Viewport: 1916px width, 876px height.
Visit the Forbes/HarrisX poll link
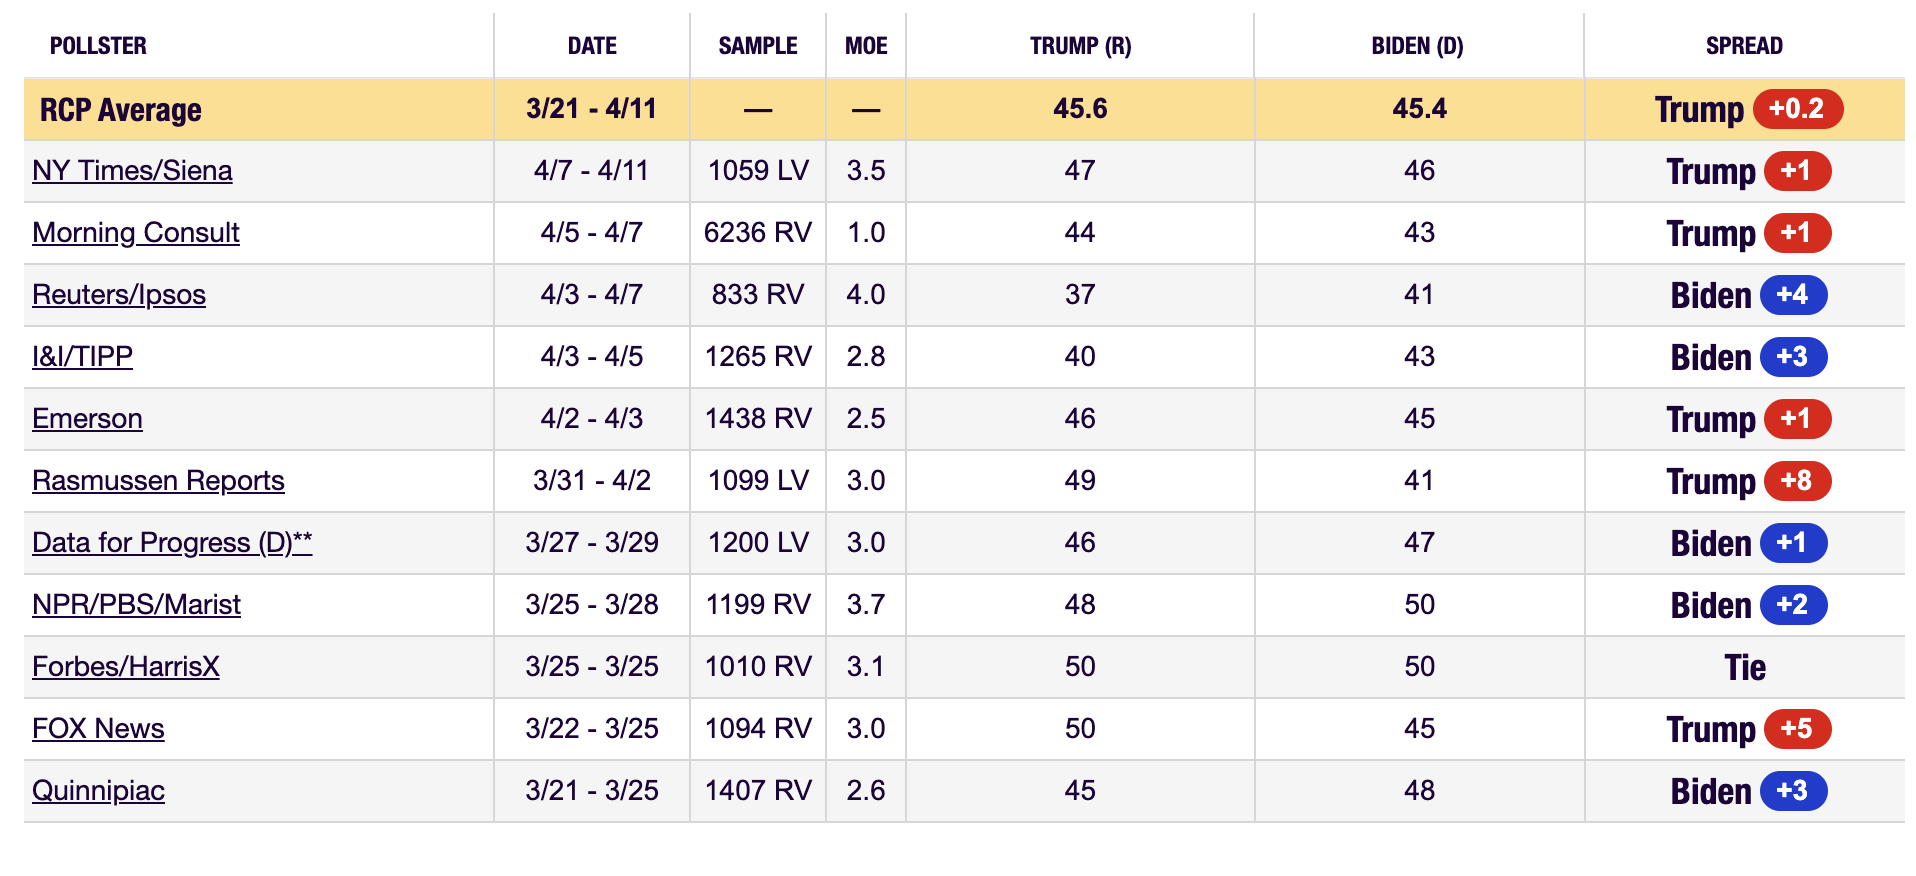(x=126, y=667)
